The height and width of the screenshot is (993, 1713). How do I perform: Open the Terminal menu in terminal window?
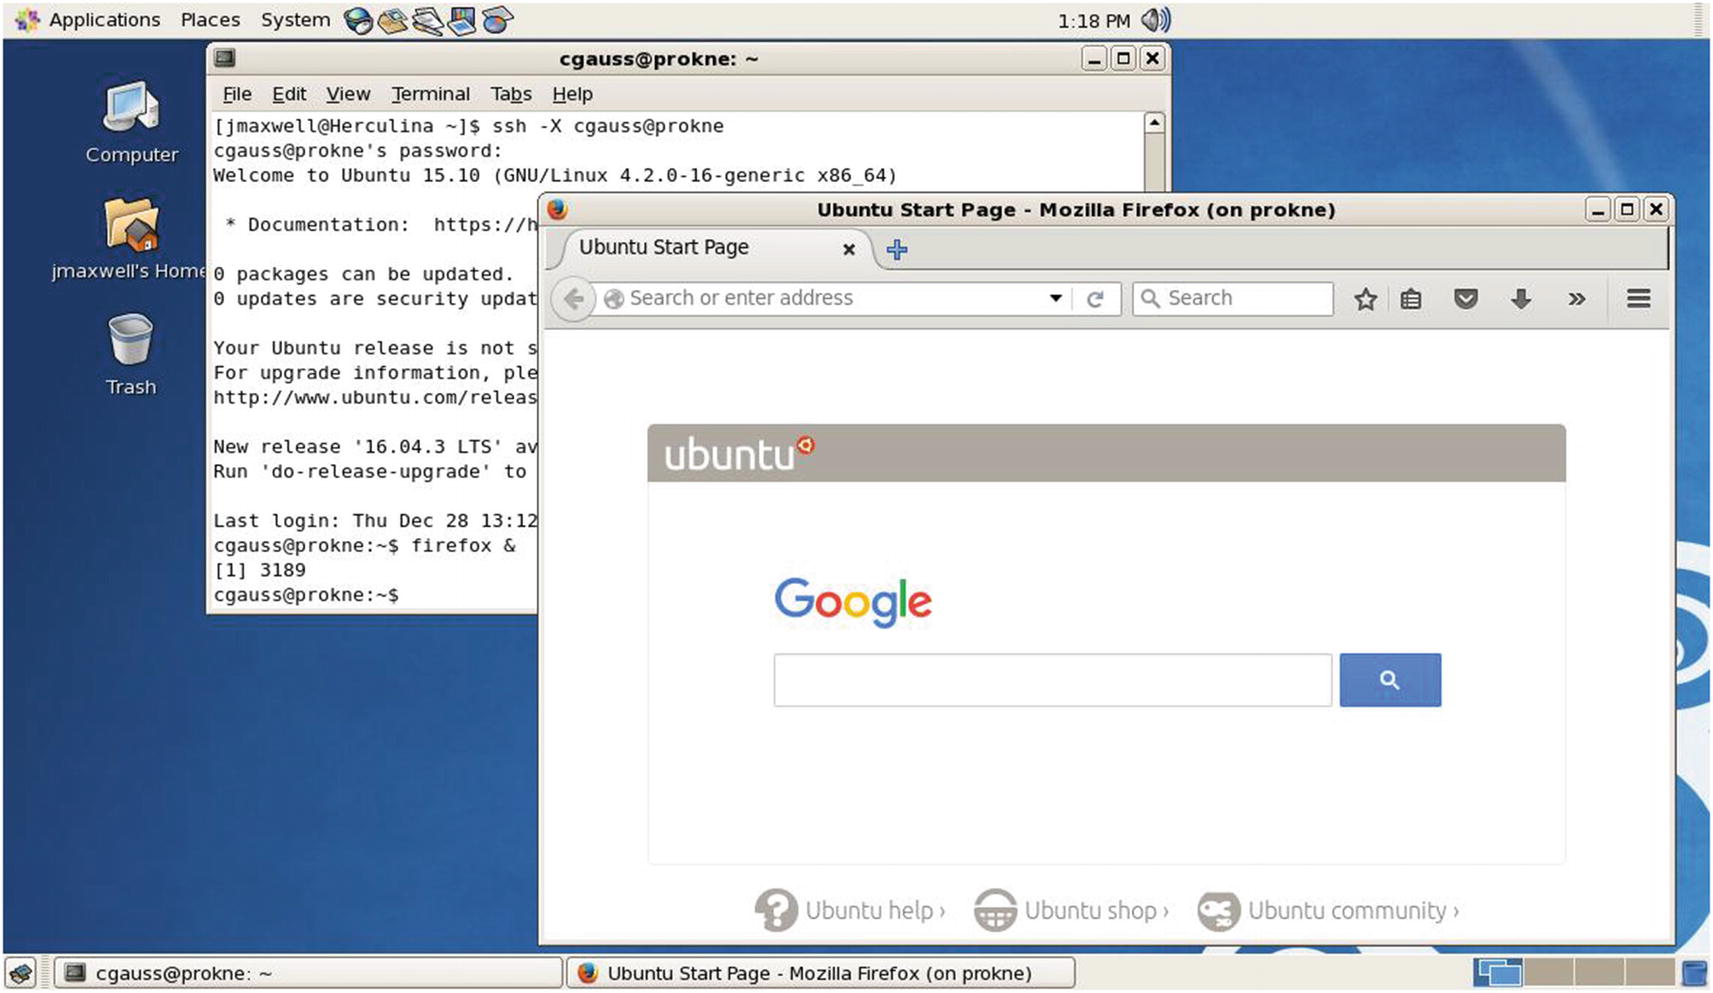(430, 94)
